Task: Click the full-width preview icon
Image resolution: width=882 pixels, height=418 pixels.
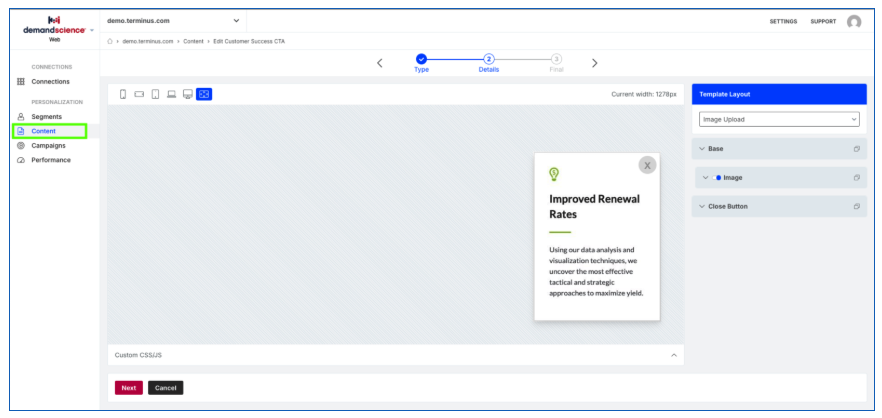Action: click(x=204, y=95)
